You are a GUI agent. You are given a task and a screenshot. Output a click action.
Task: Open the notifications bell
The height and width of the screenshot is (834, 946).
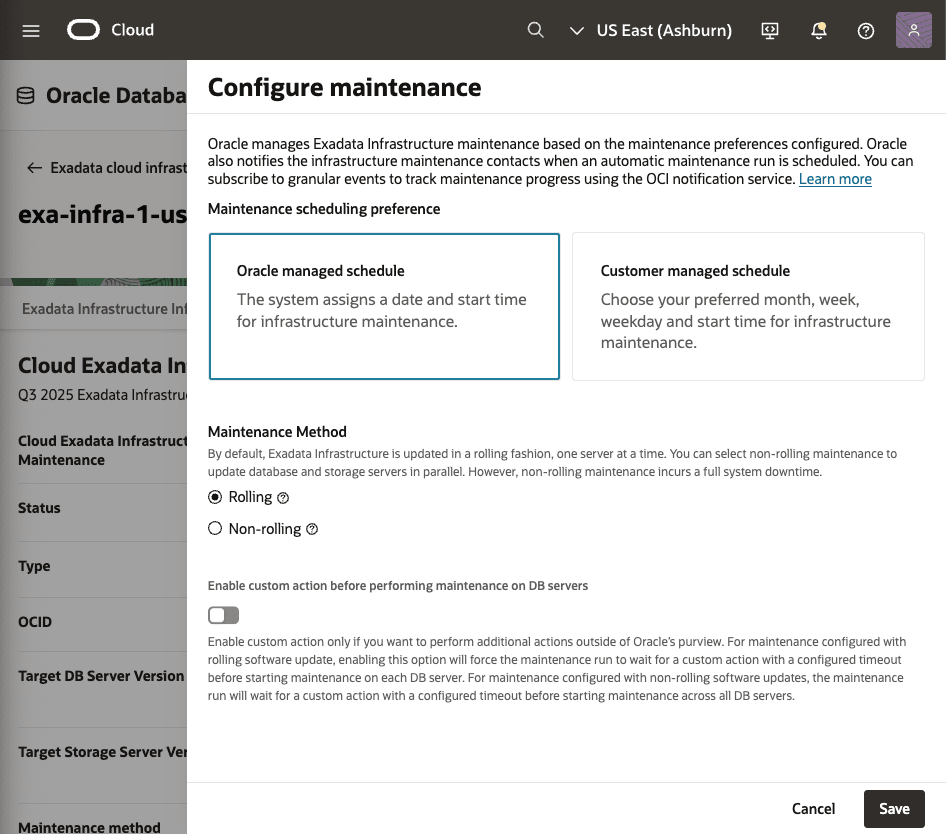coord(818,31)
